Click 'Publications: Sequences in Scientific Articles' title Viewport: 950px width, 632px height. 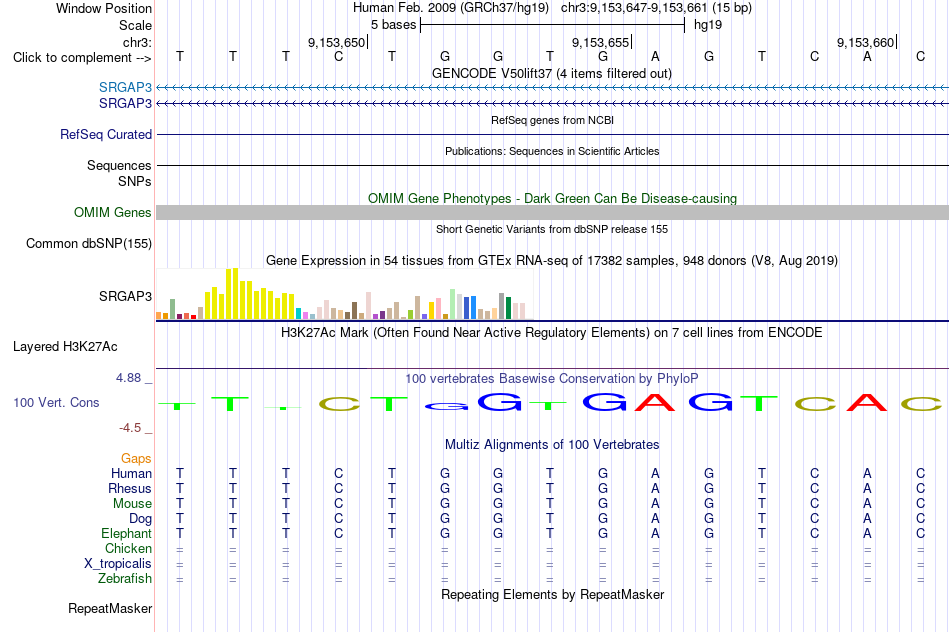point(552,151)
